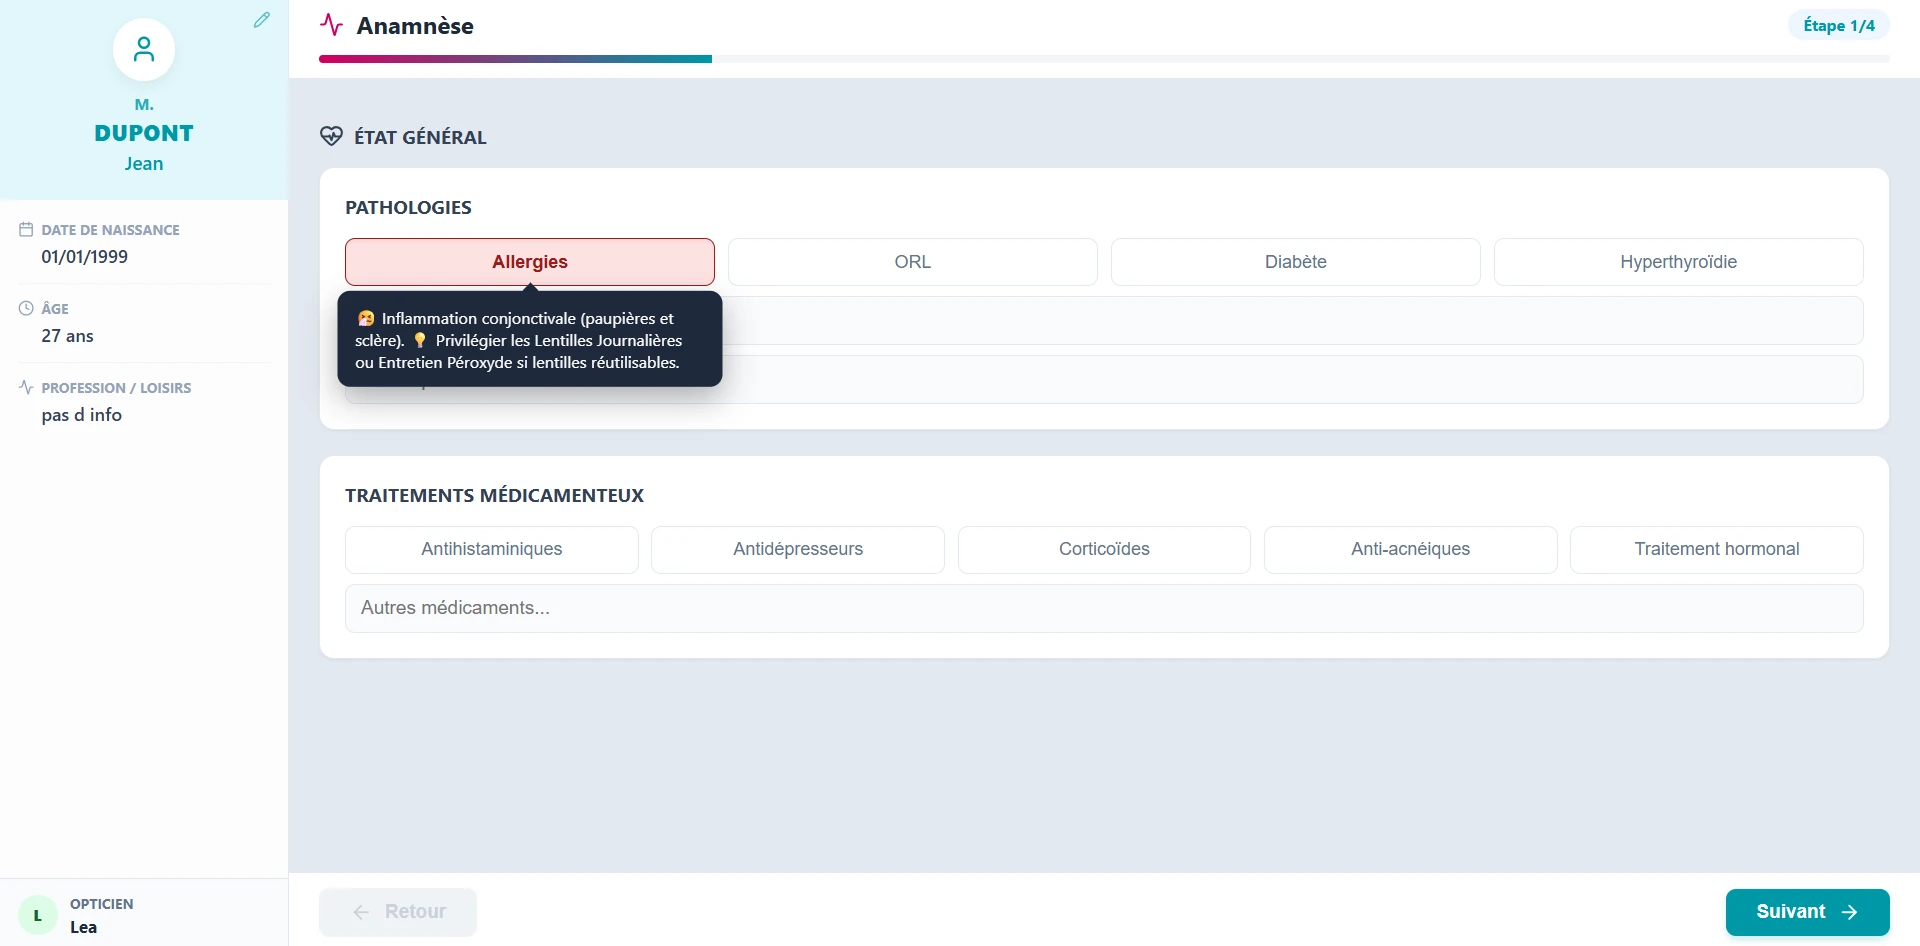
Task: Click the pencil edit icon in patient card
Action: (262, 20)
